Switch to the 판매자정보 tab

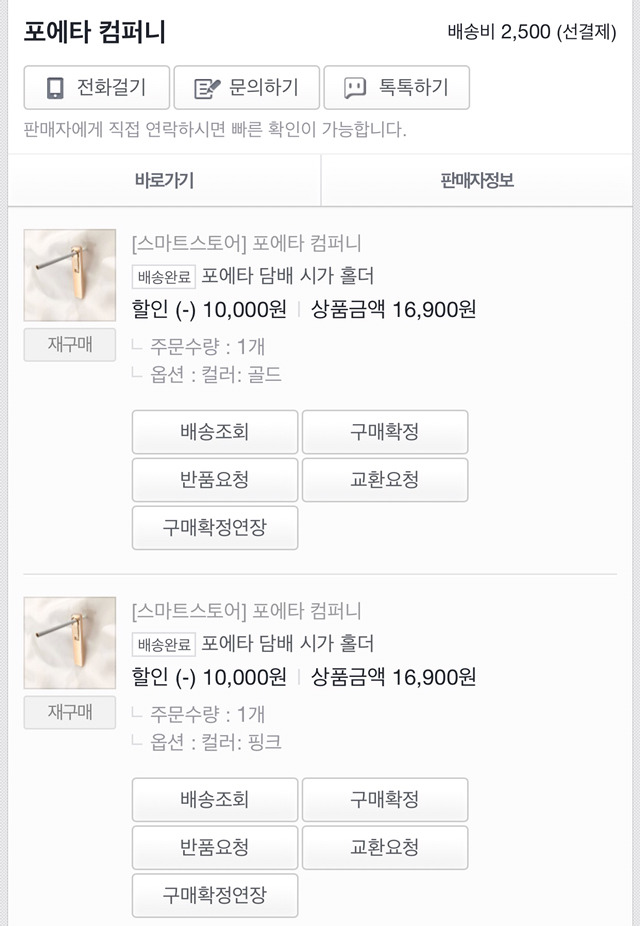coord(477,181)
